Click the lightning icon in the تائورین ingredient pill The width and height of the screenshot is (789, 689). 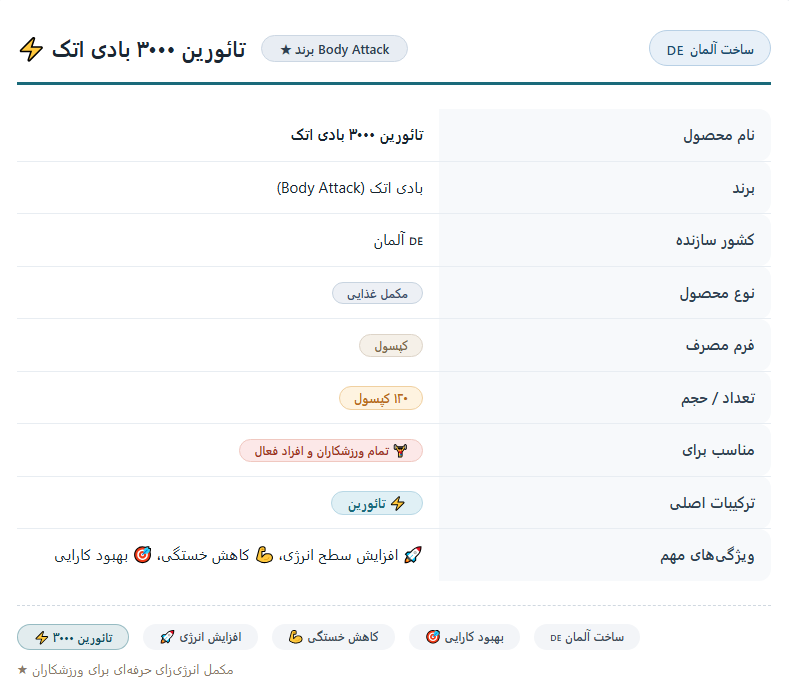click(x=398, y=503)
